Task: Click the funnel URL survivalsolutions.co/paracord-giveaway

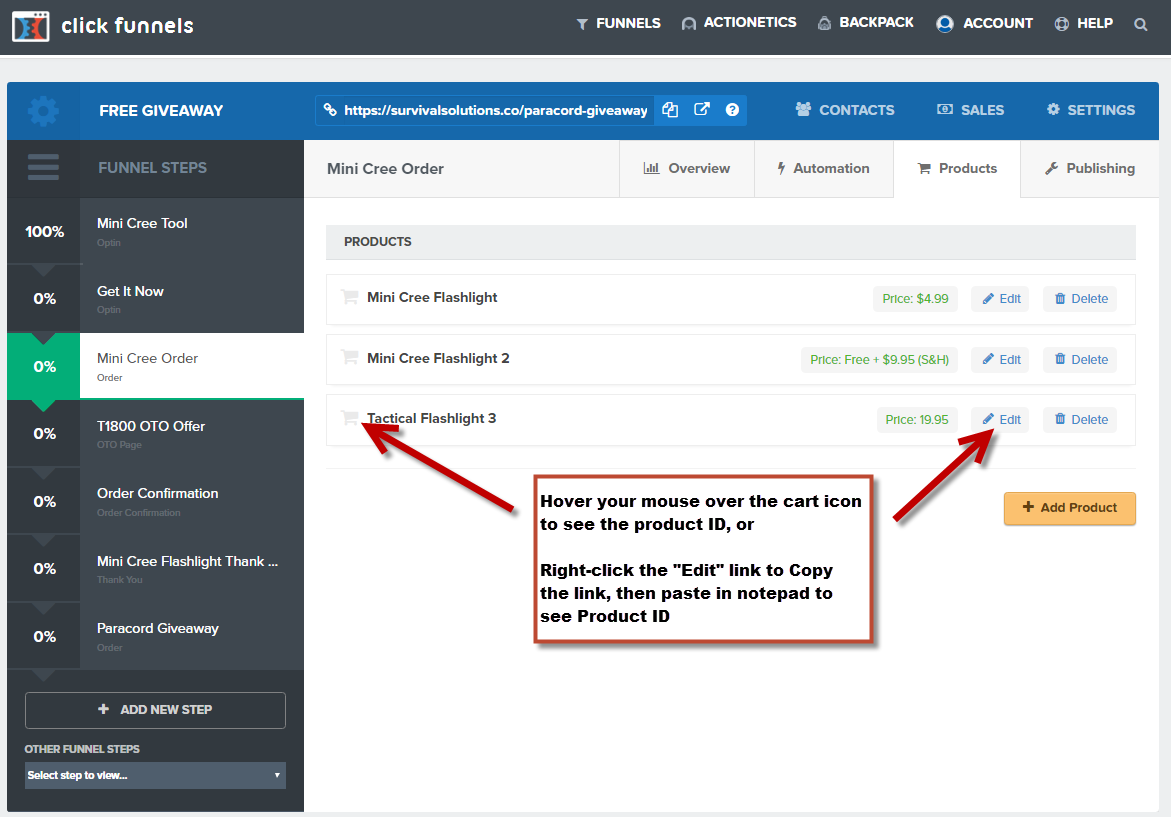Action: point(495,111)
